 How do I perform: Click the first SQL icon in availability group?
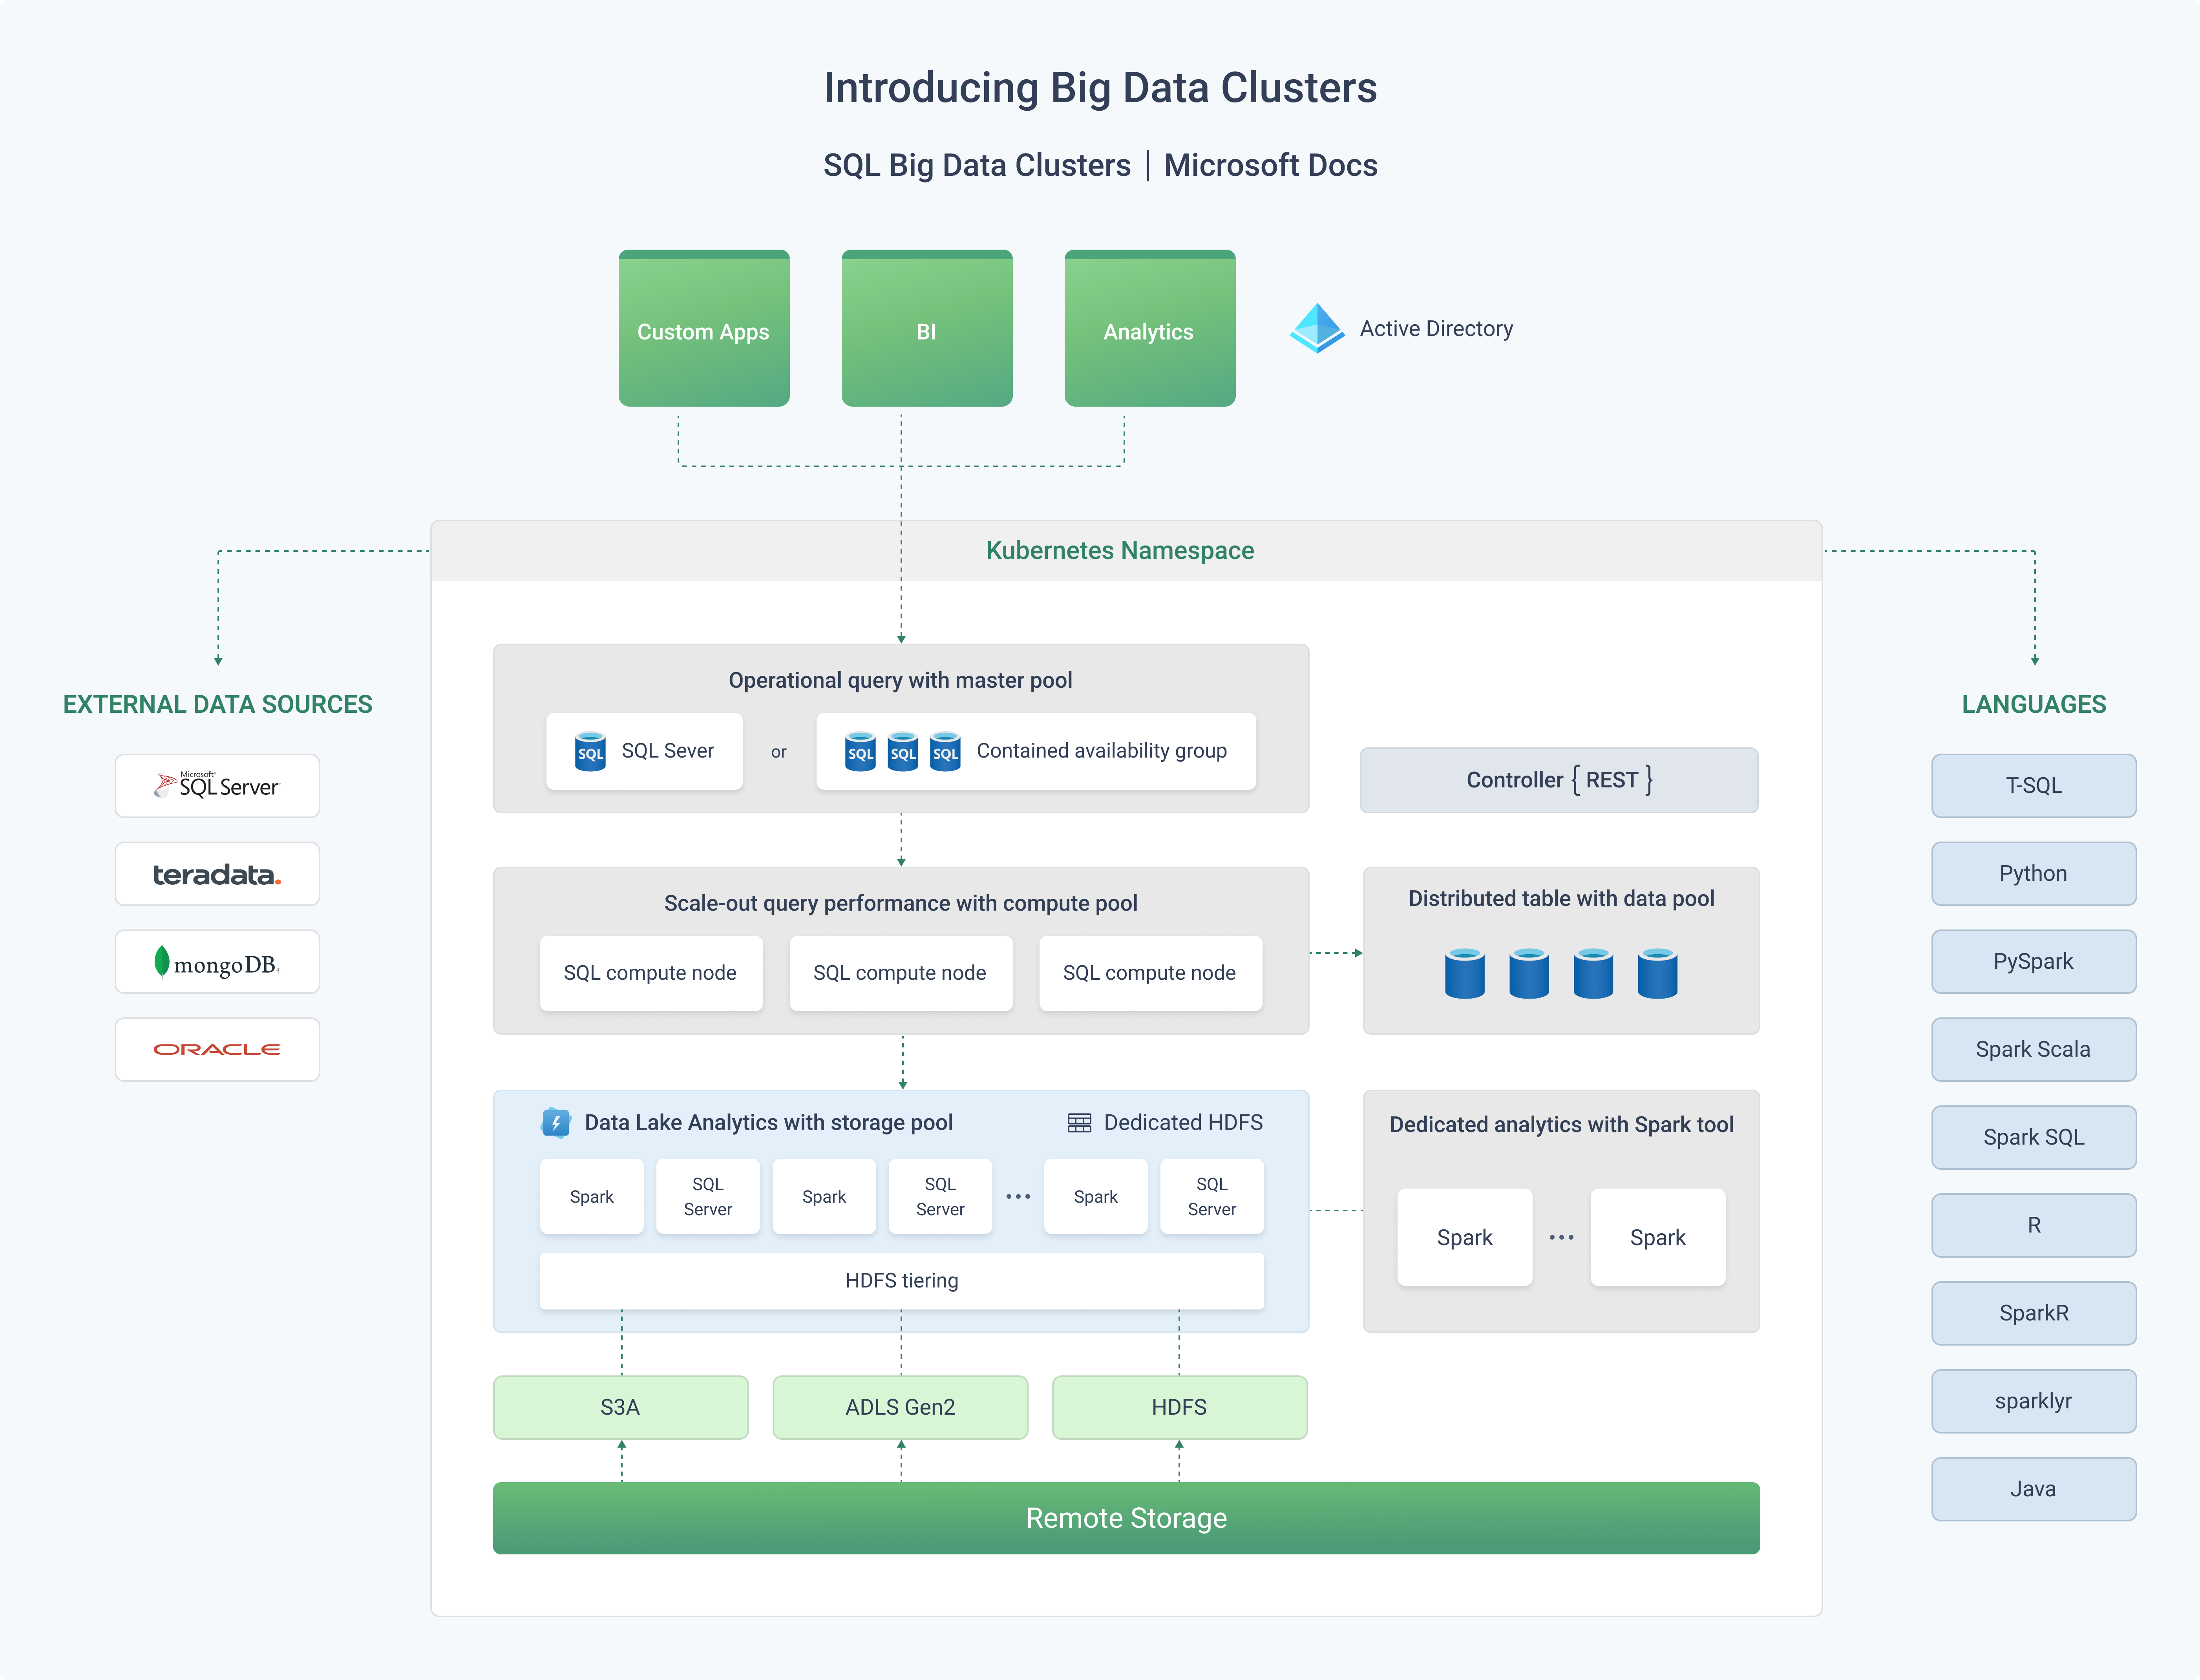tap(860, 751)
